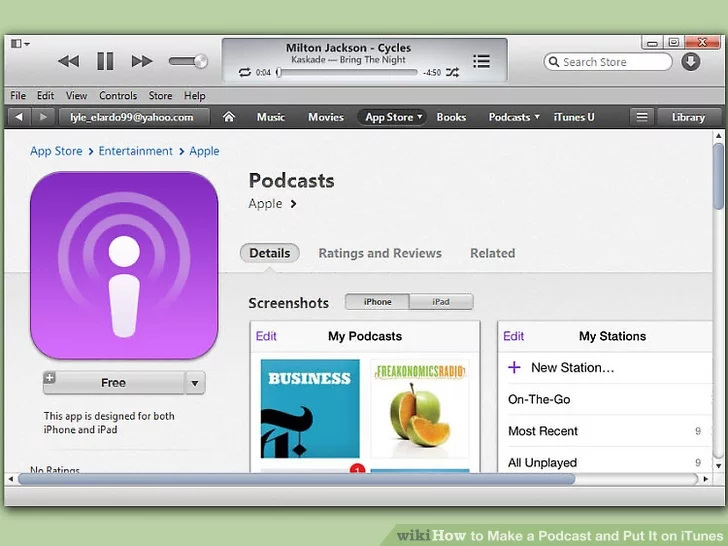Viewport: 728px width, 546px height.
Task: Select the Related tab
Action: point(493,253)
